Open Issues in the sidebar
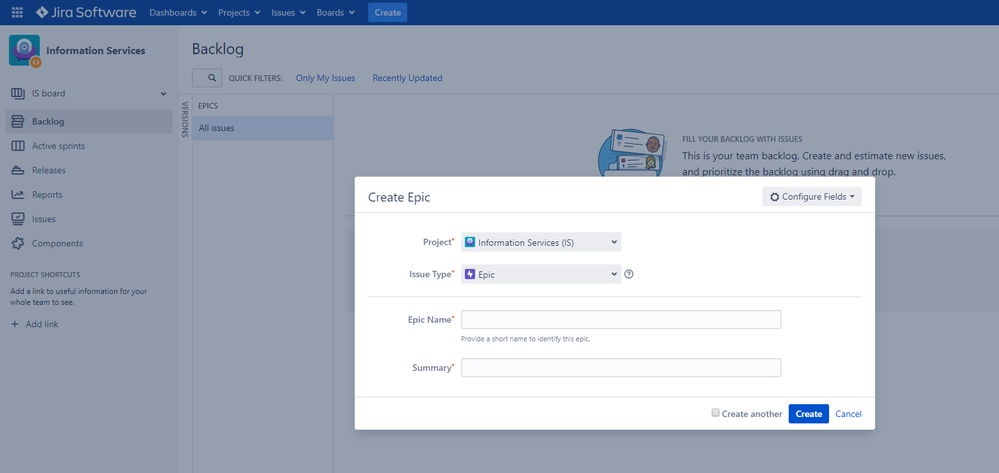Screen dimensions: 999x473 click(x=89, y=219)
